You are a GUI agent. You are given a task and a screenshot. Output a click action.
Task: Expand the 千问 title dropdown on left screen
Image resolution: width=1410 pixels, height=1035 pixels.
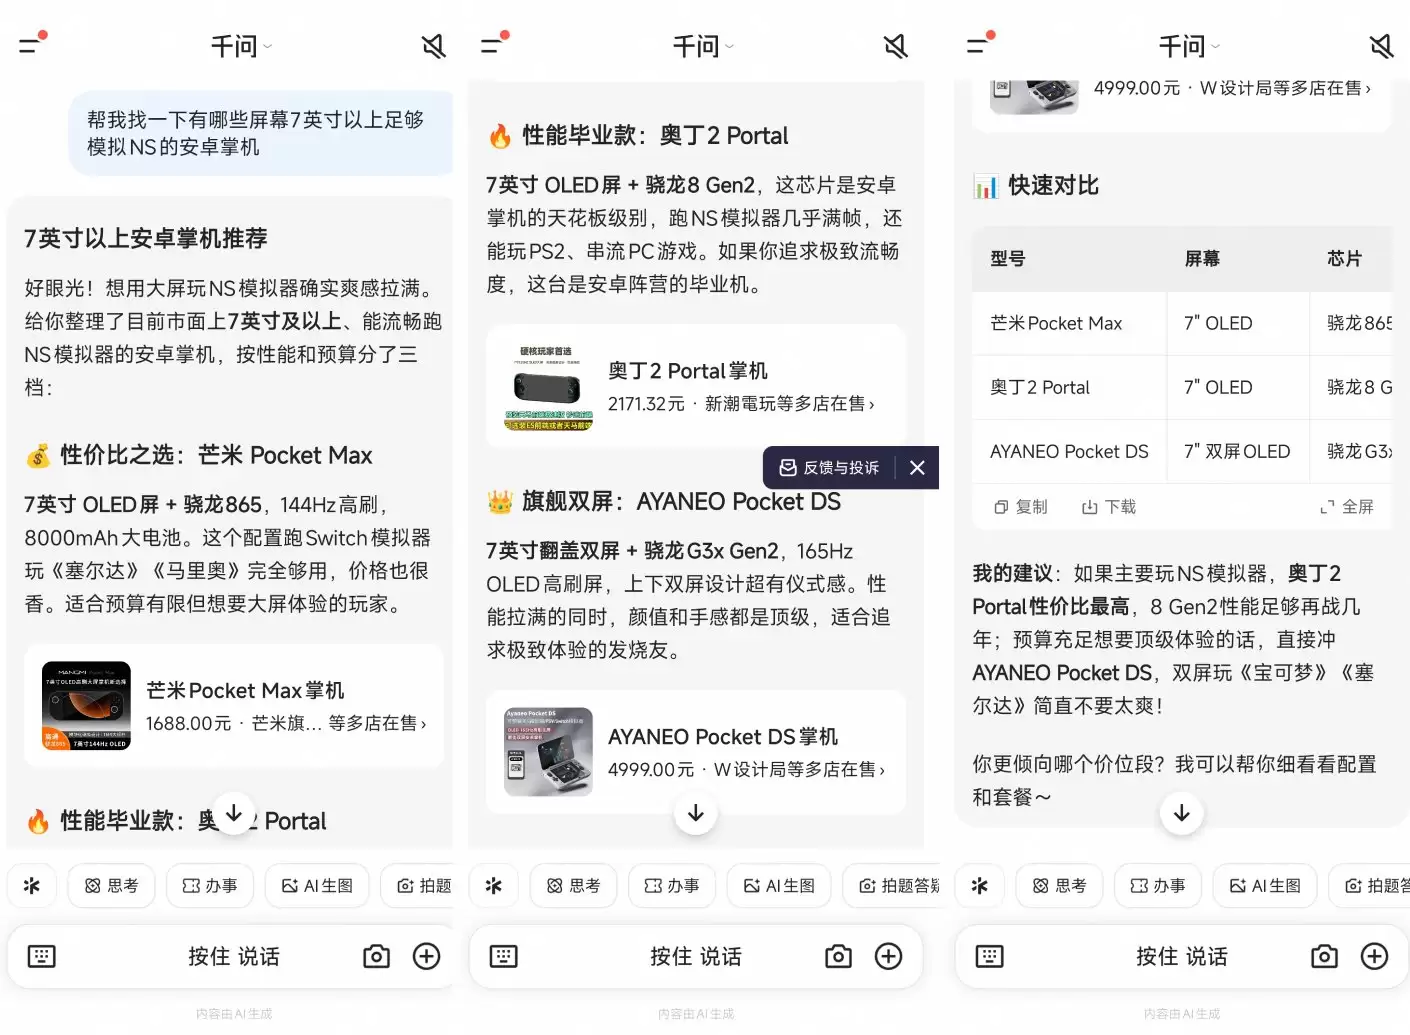pyautogui.click(x=241, y=46)
